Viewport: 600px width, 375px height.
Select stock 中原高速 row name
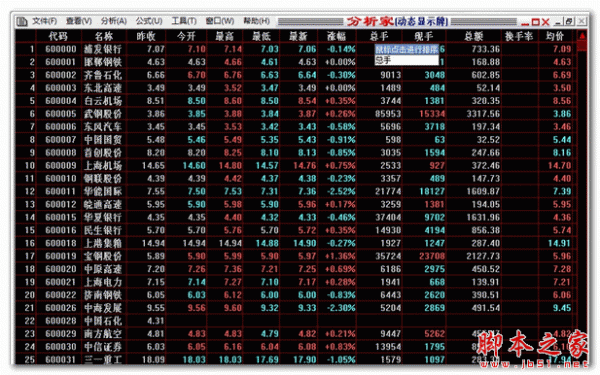coord(103,269)
